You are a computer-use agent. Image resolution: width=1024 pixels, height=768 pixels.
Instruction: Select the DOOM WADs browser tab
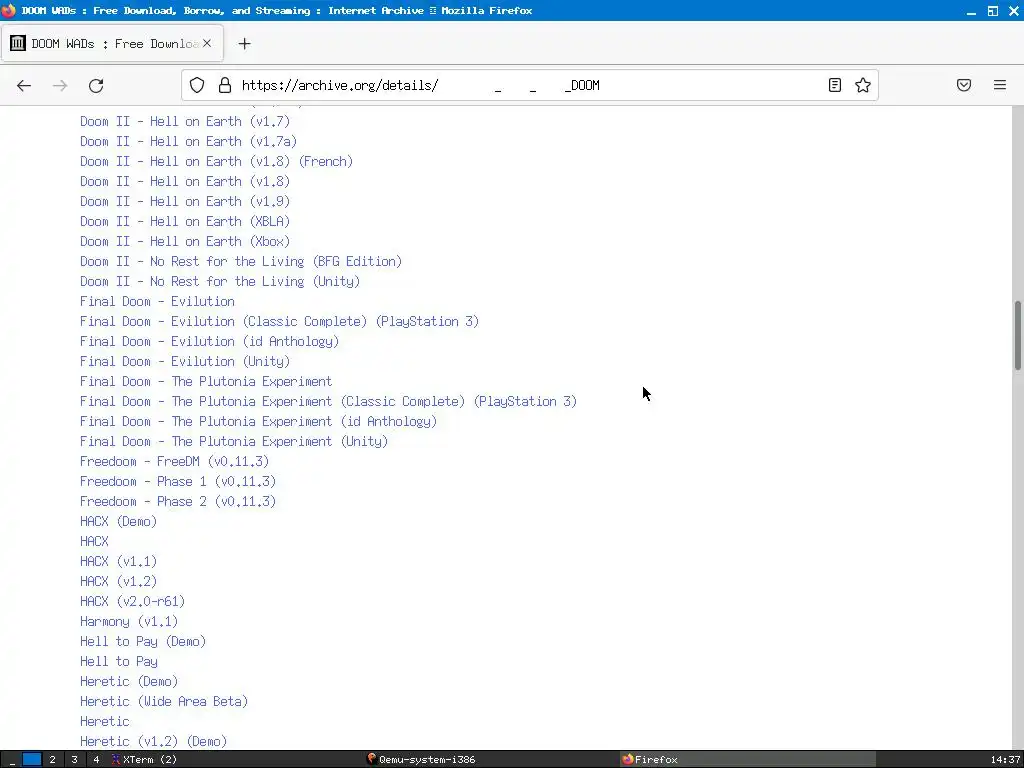(112, 44)
